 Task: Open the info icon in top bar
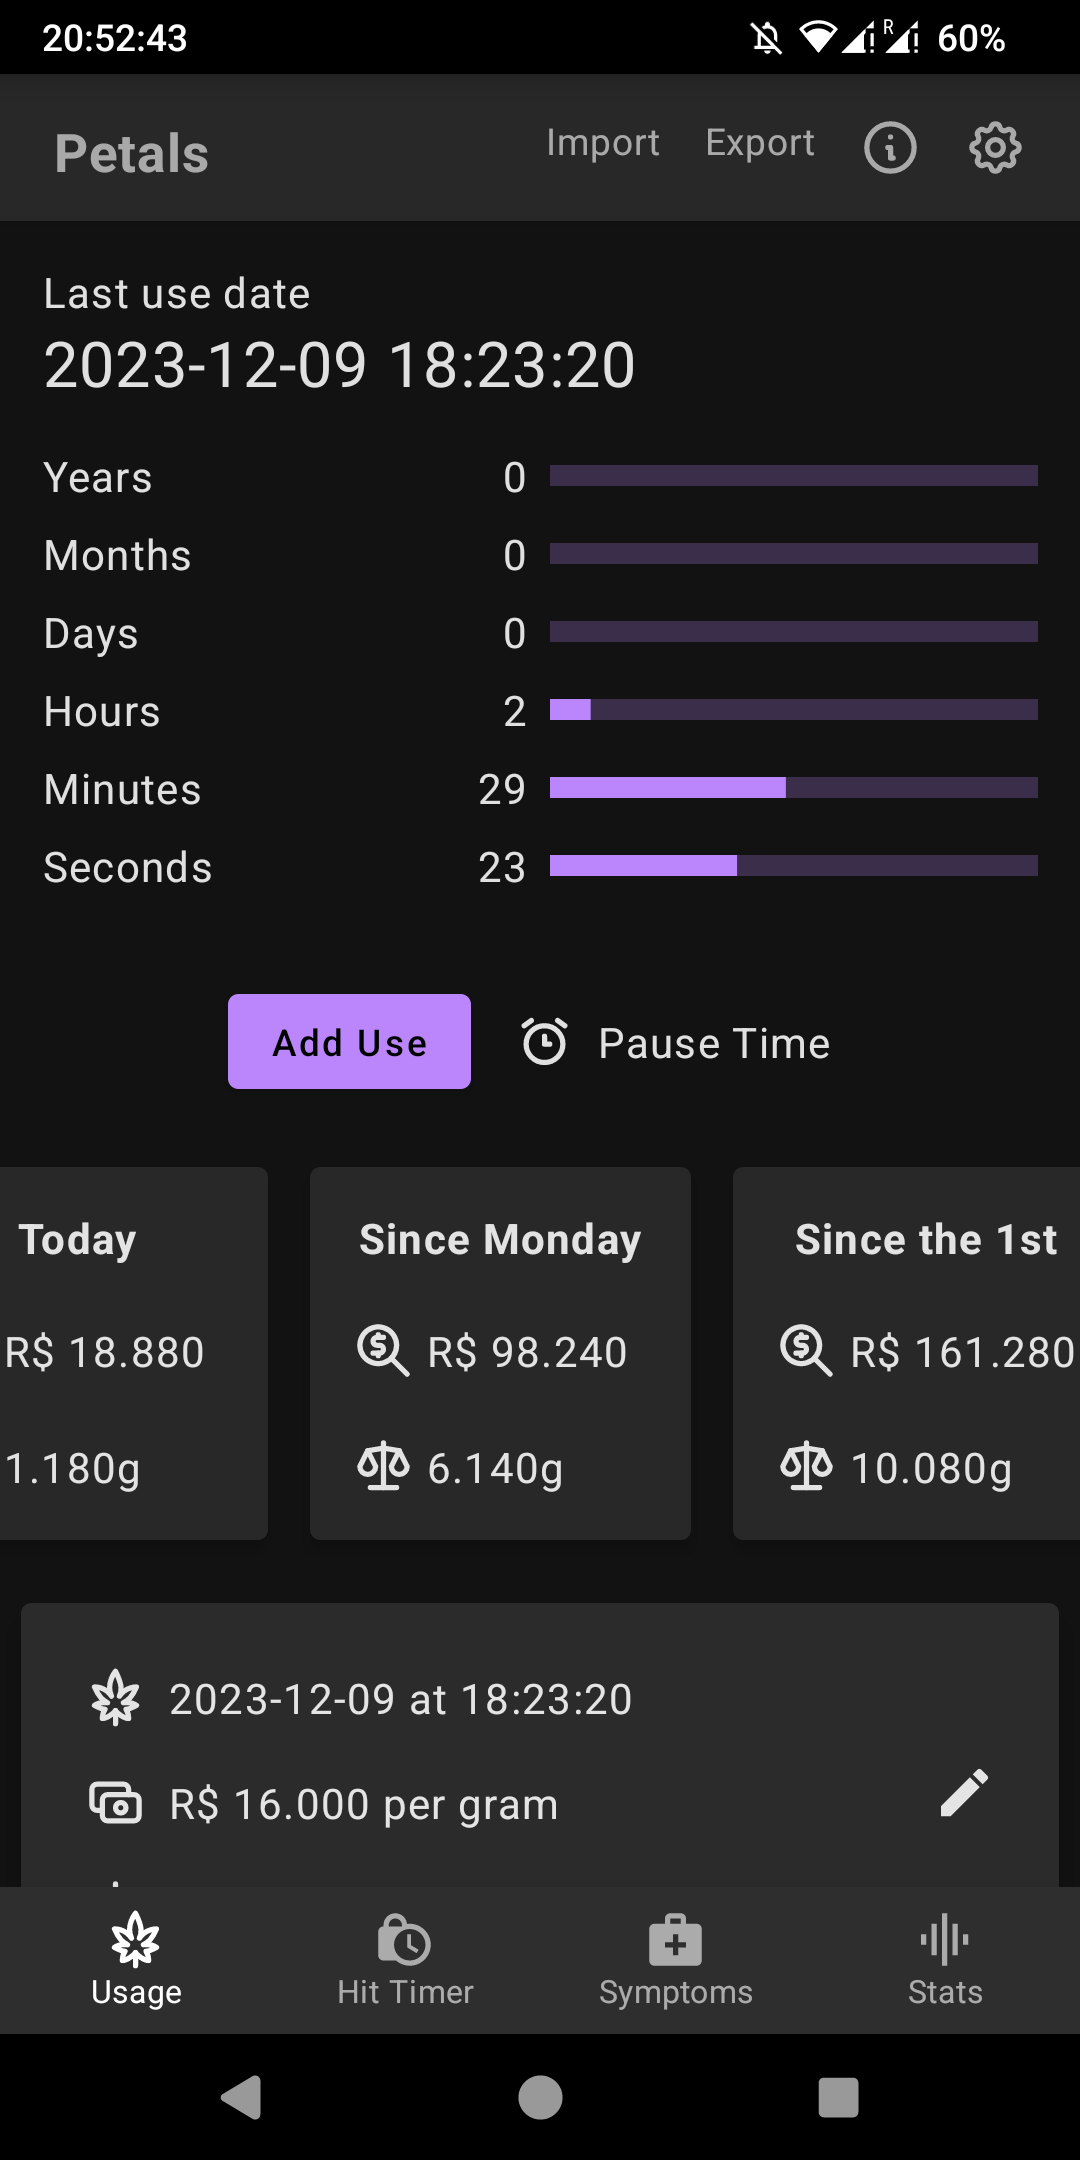click(x=890, y=148)
